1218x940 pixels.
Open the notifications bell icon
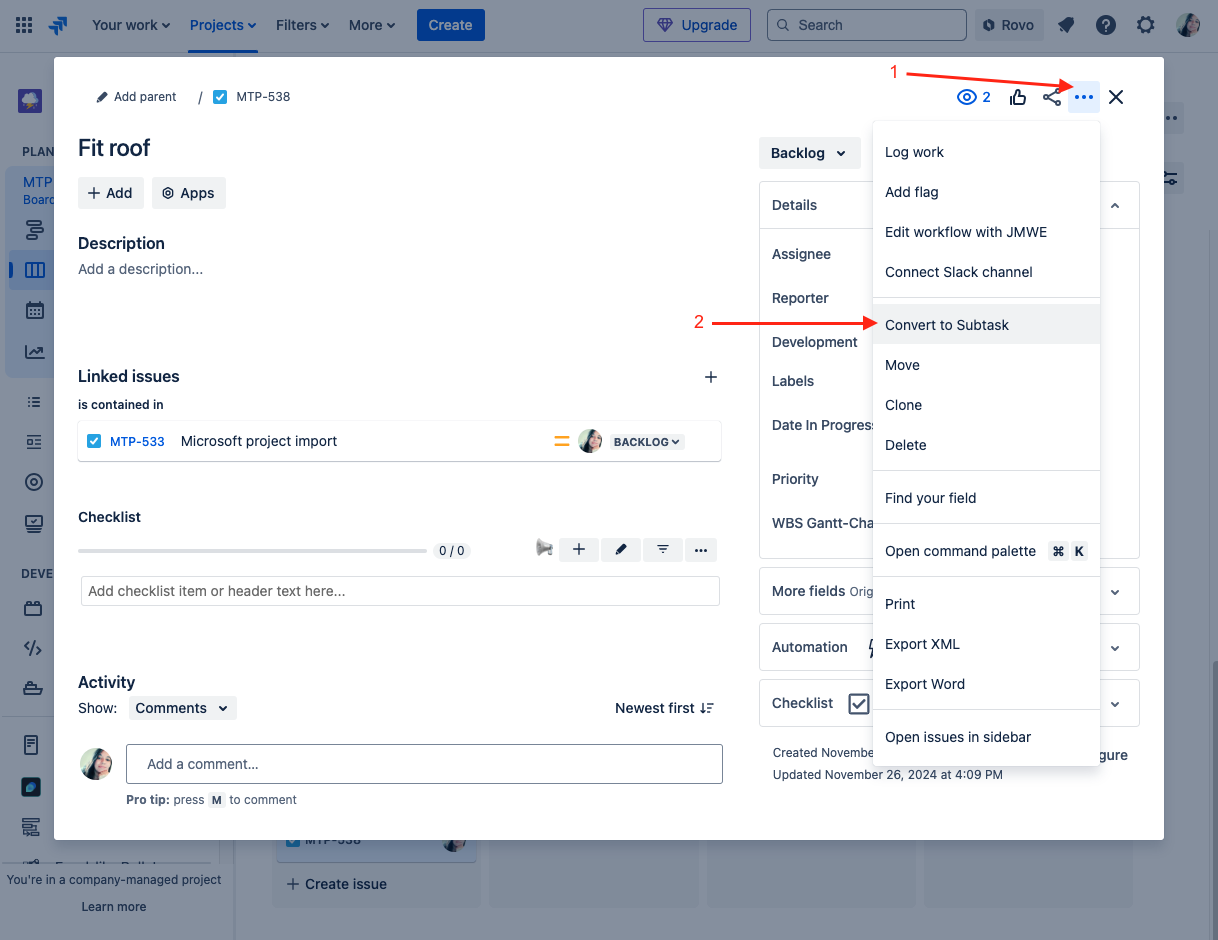point(1066,25)
